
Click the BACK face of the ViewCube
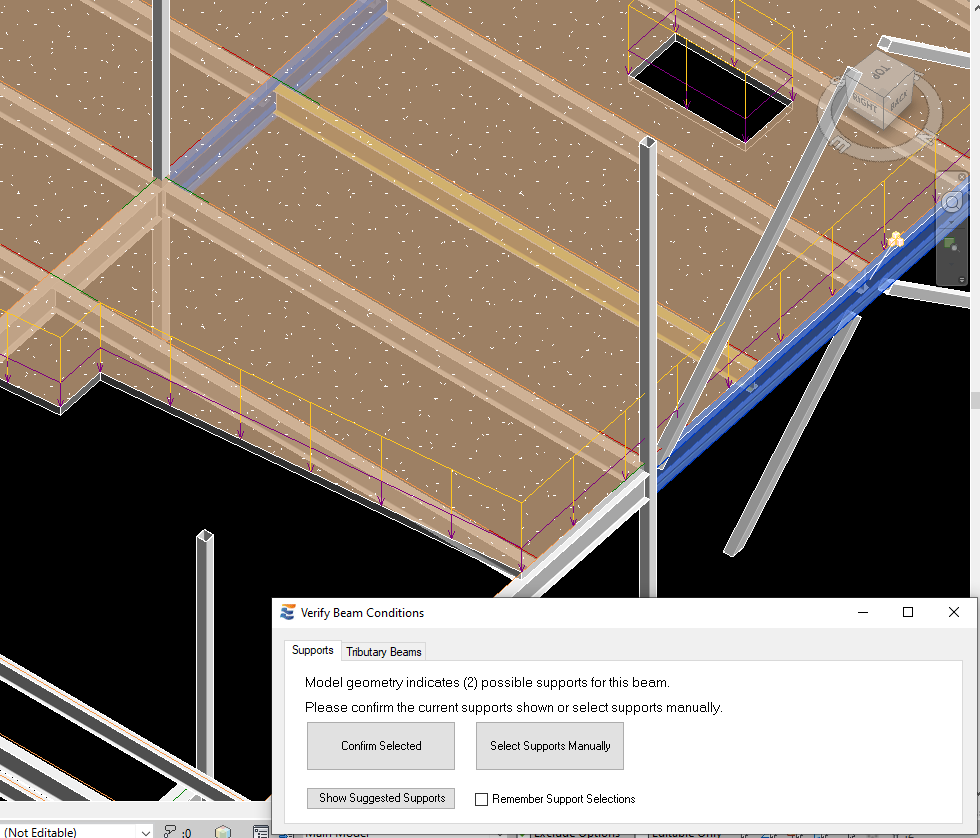(x=899, y=100)
